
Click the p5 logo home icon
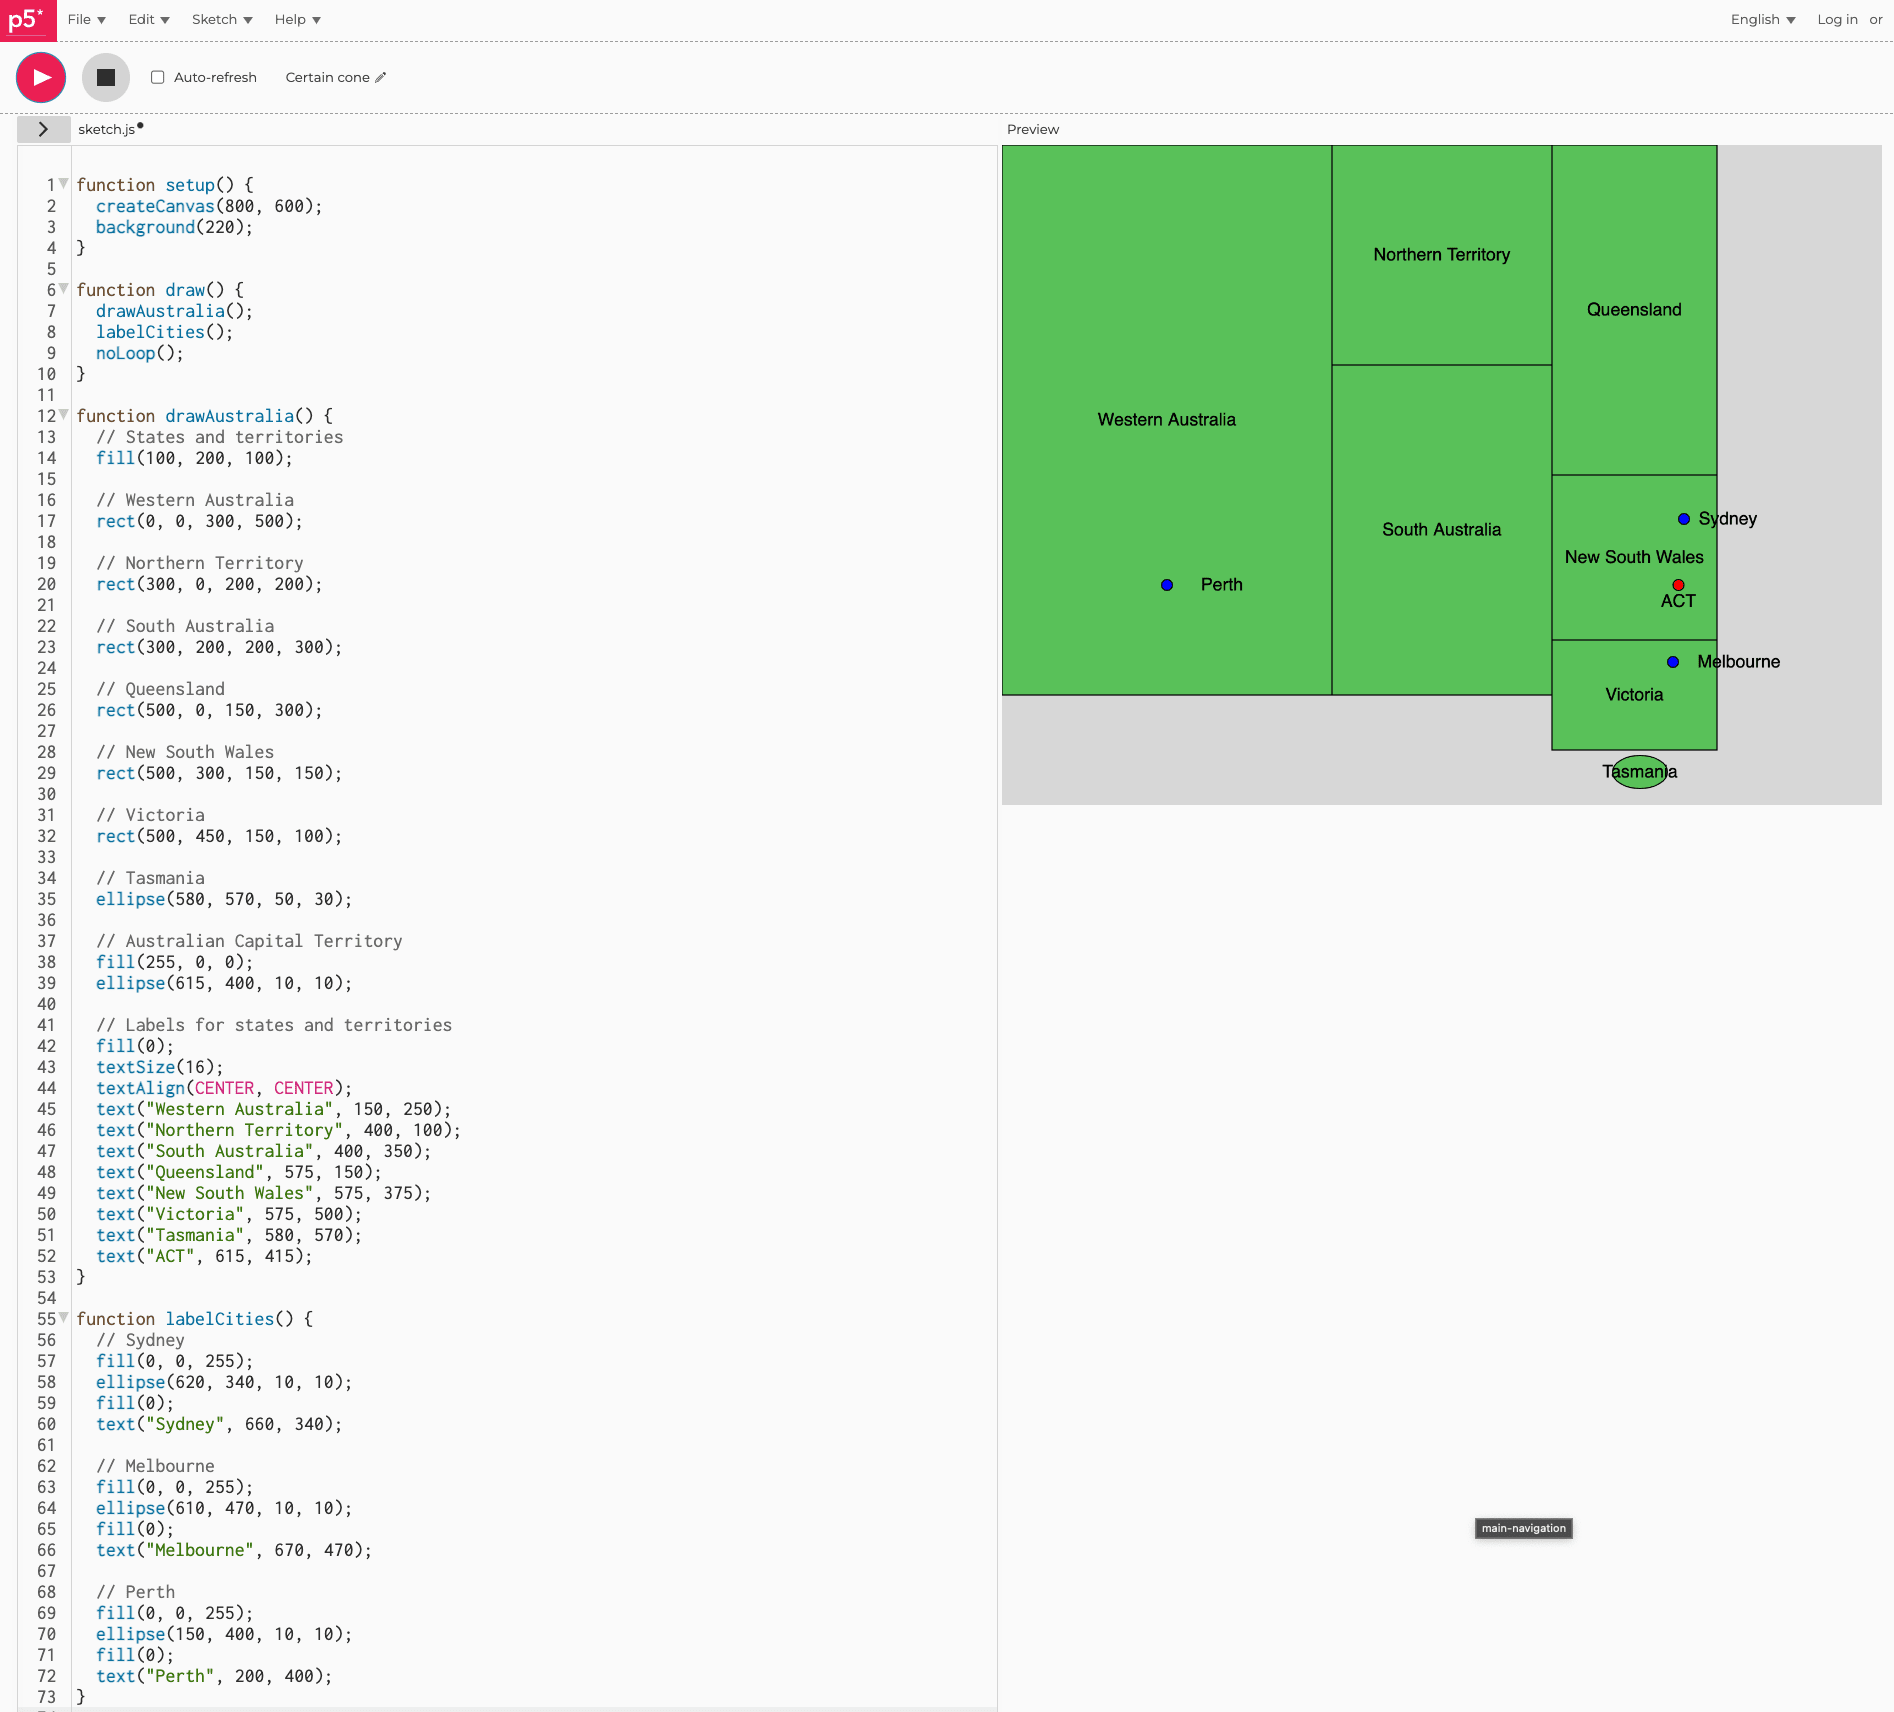click(x=27, y=20)
